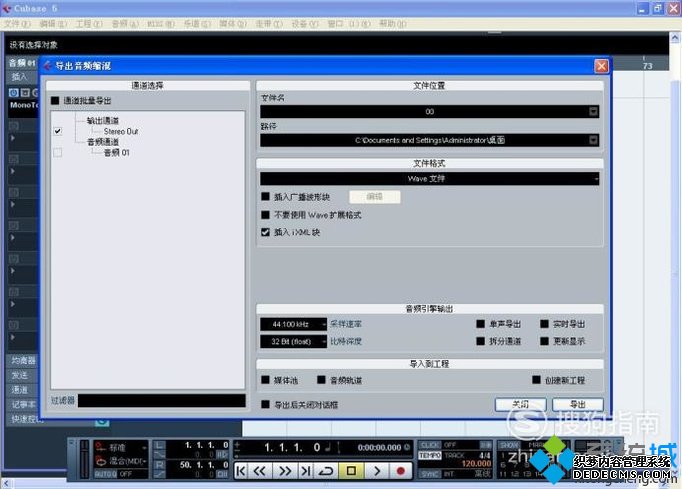Enable 通道批量导出 channel batch export checkbox
This screenshot has height=489, width=682.
point(55,100)
